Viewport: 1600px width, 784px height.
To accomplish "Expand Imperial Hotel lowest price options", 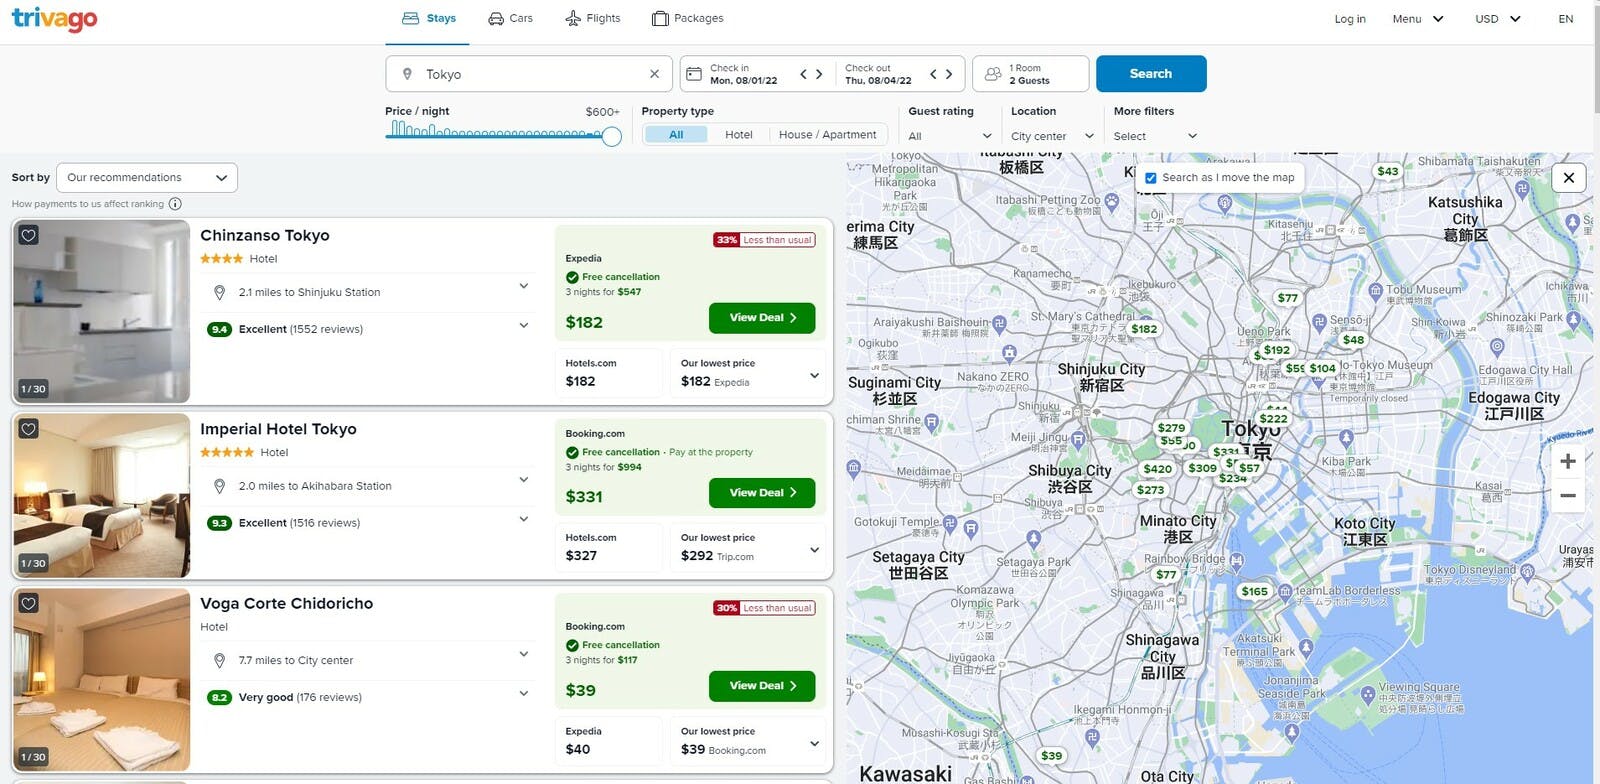I will [814, 550].
